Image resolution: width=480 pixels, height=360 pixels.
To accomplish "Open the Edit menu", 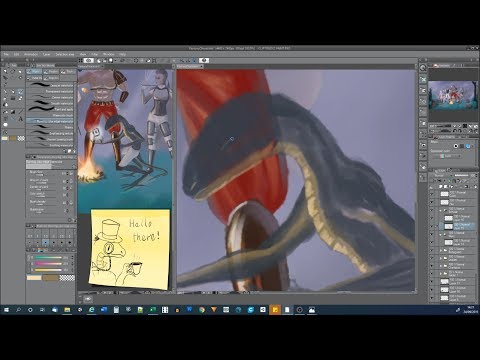I will pyautogui.click(x=16, y=54).
